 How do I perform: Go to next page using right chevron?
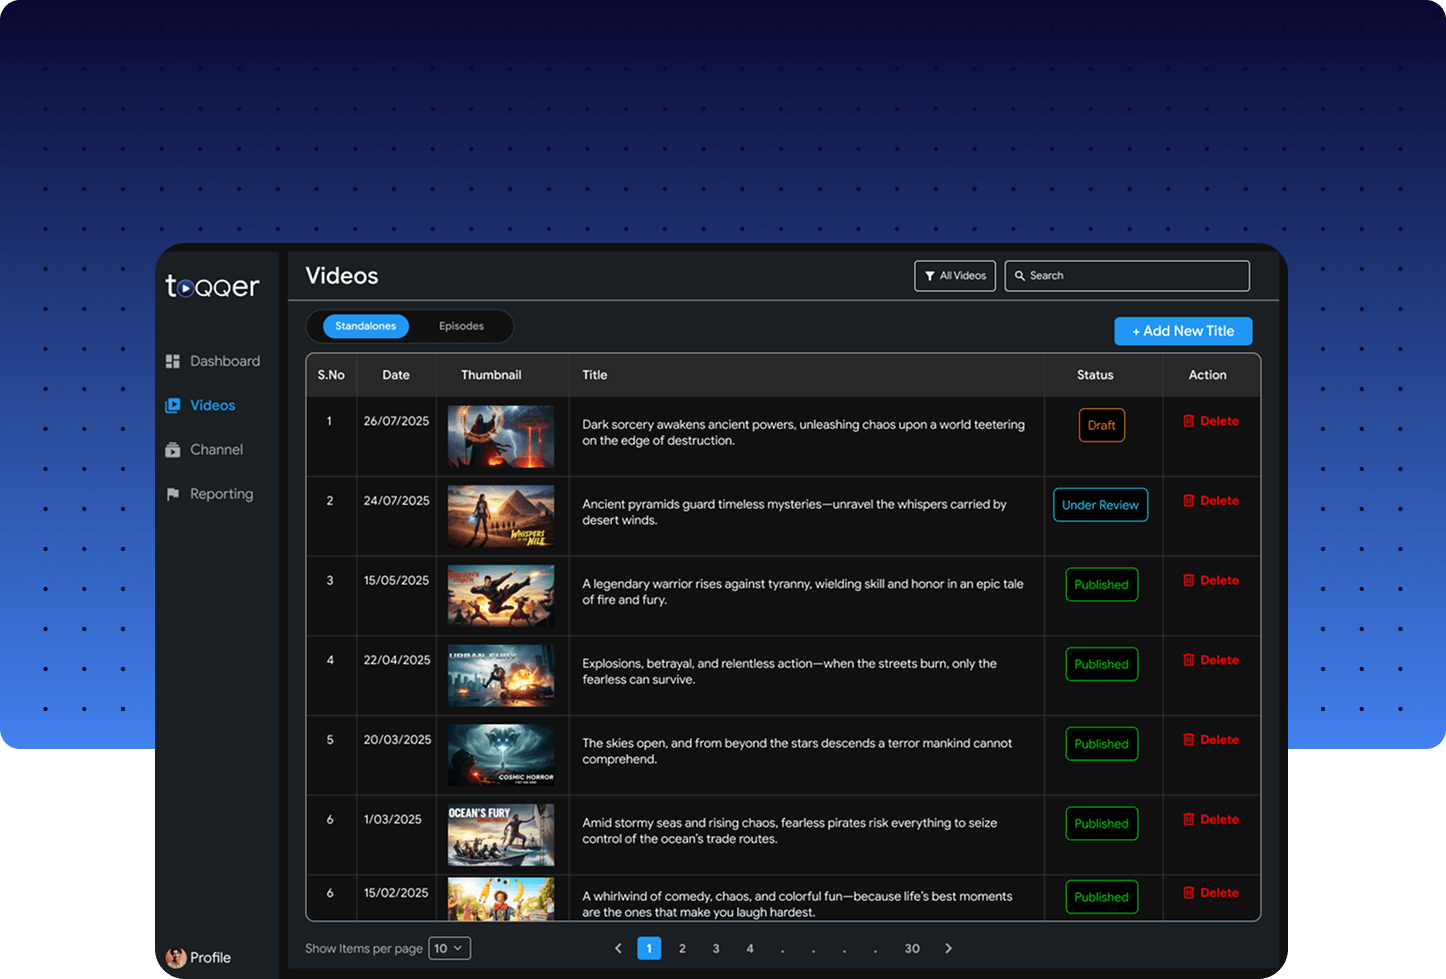pyautogui.click(x=948, y=948)
